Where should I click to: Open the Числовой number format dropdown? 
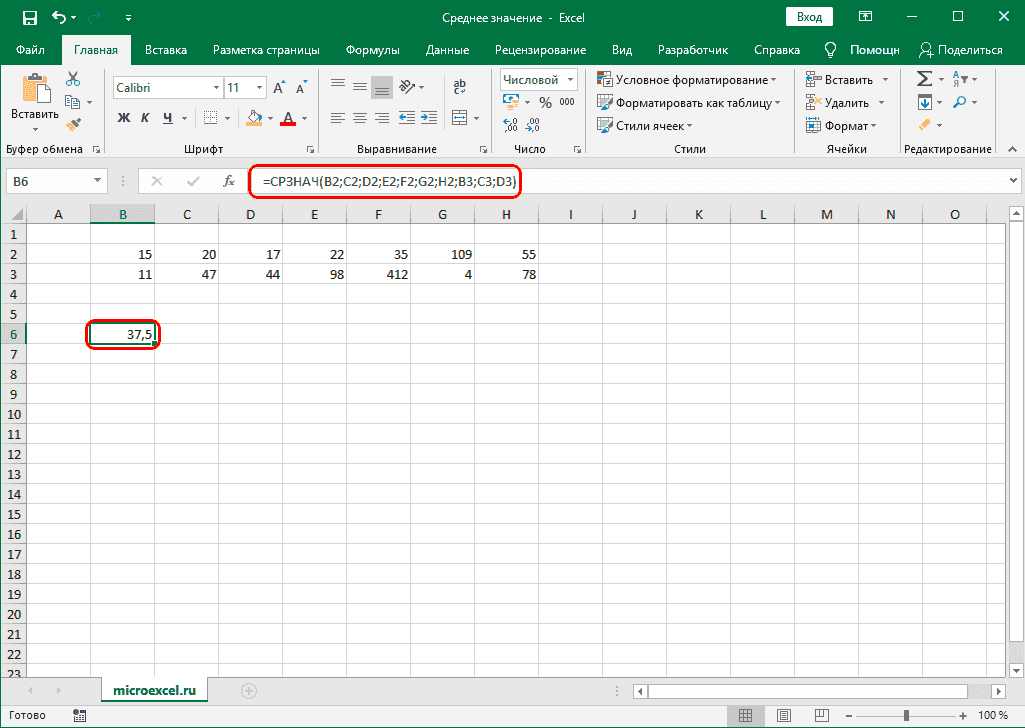(x=536, y=78)
